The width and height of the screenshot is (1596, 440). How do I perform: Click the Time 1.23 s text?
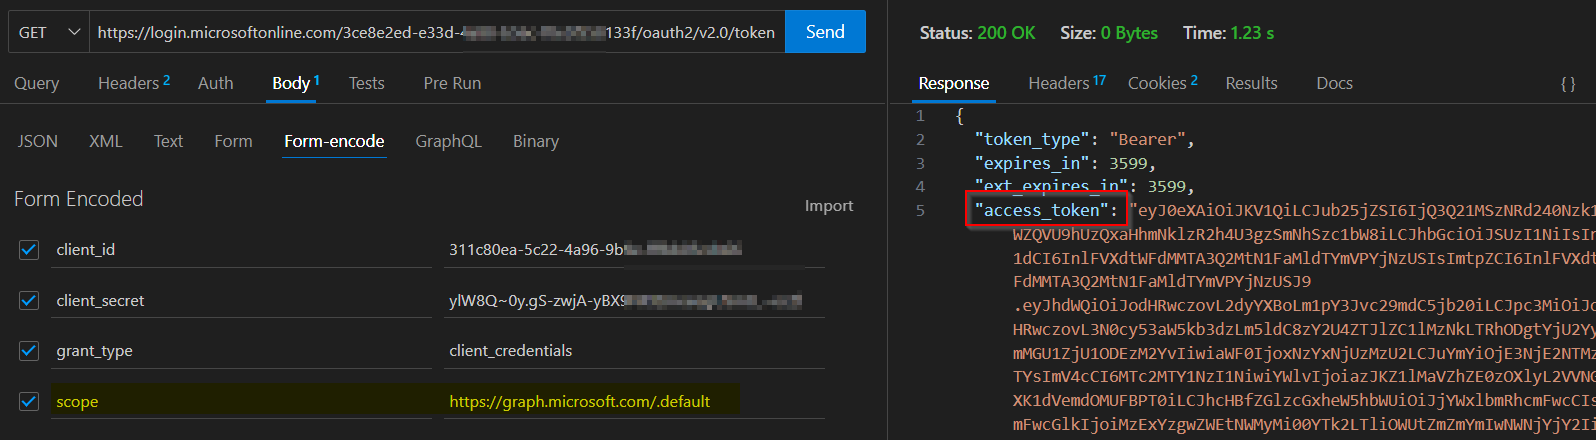[x=1228, y=33]
